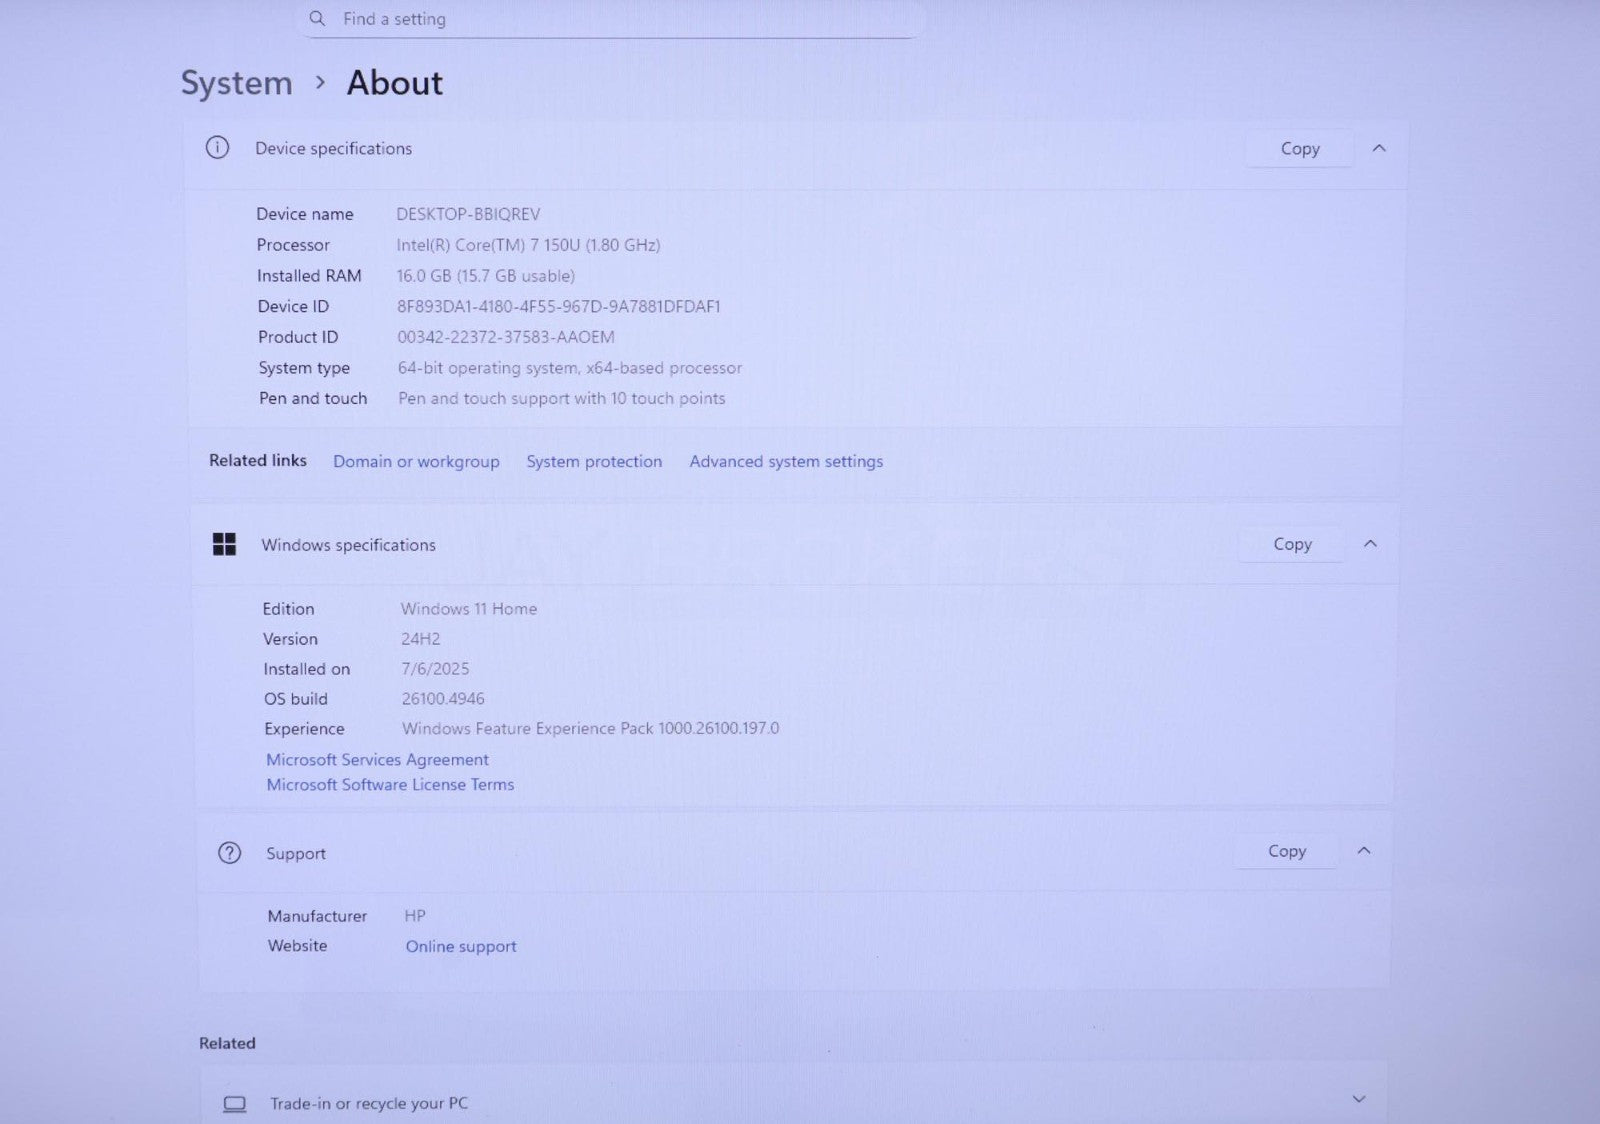Collapse the Windows specifications section
This screenshot has width=1600, height=1124.
coord(1370,544)
